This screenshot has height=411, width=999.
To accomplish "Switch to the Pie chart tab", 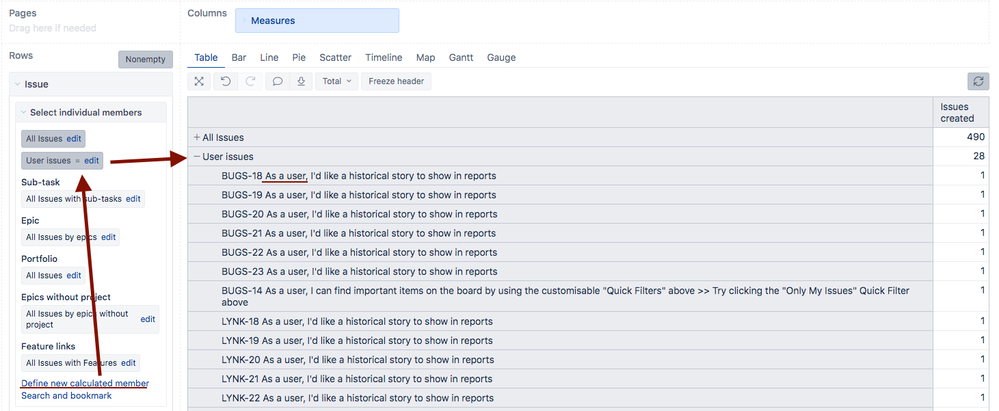I will tap(299, 57).
